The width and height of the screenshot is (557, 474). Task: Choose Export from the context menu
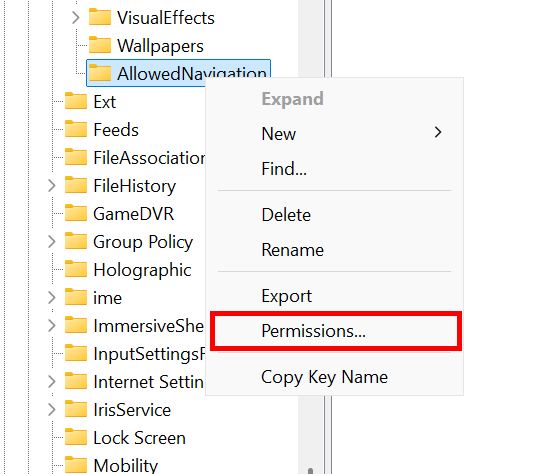pos(334,296)
